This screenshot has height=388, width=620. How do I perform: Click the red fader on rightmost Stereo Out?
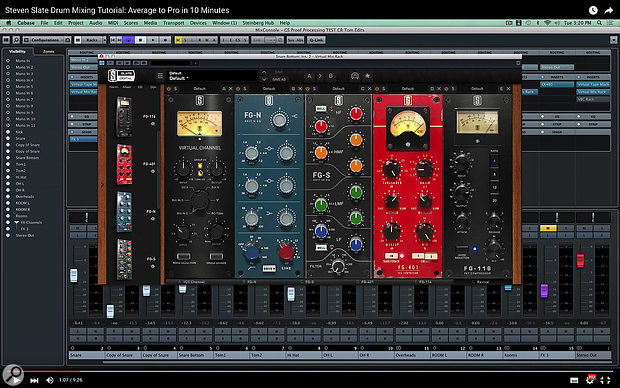coord(580,260)
